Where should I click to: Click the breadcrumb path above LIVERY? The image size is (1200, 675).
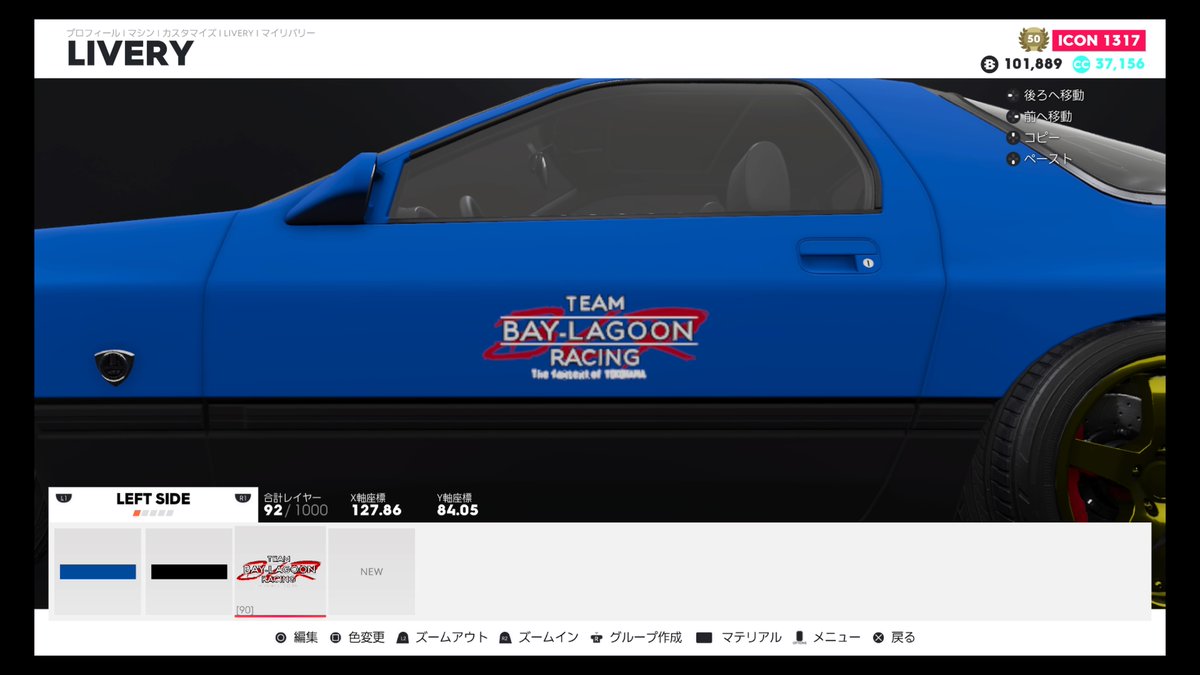pyautogui.click(x=191, y=33)
